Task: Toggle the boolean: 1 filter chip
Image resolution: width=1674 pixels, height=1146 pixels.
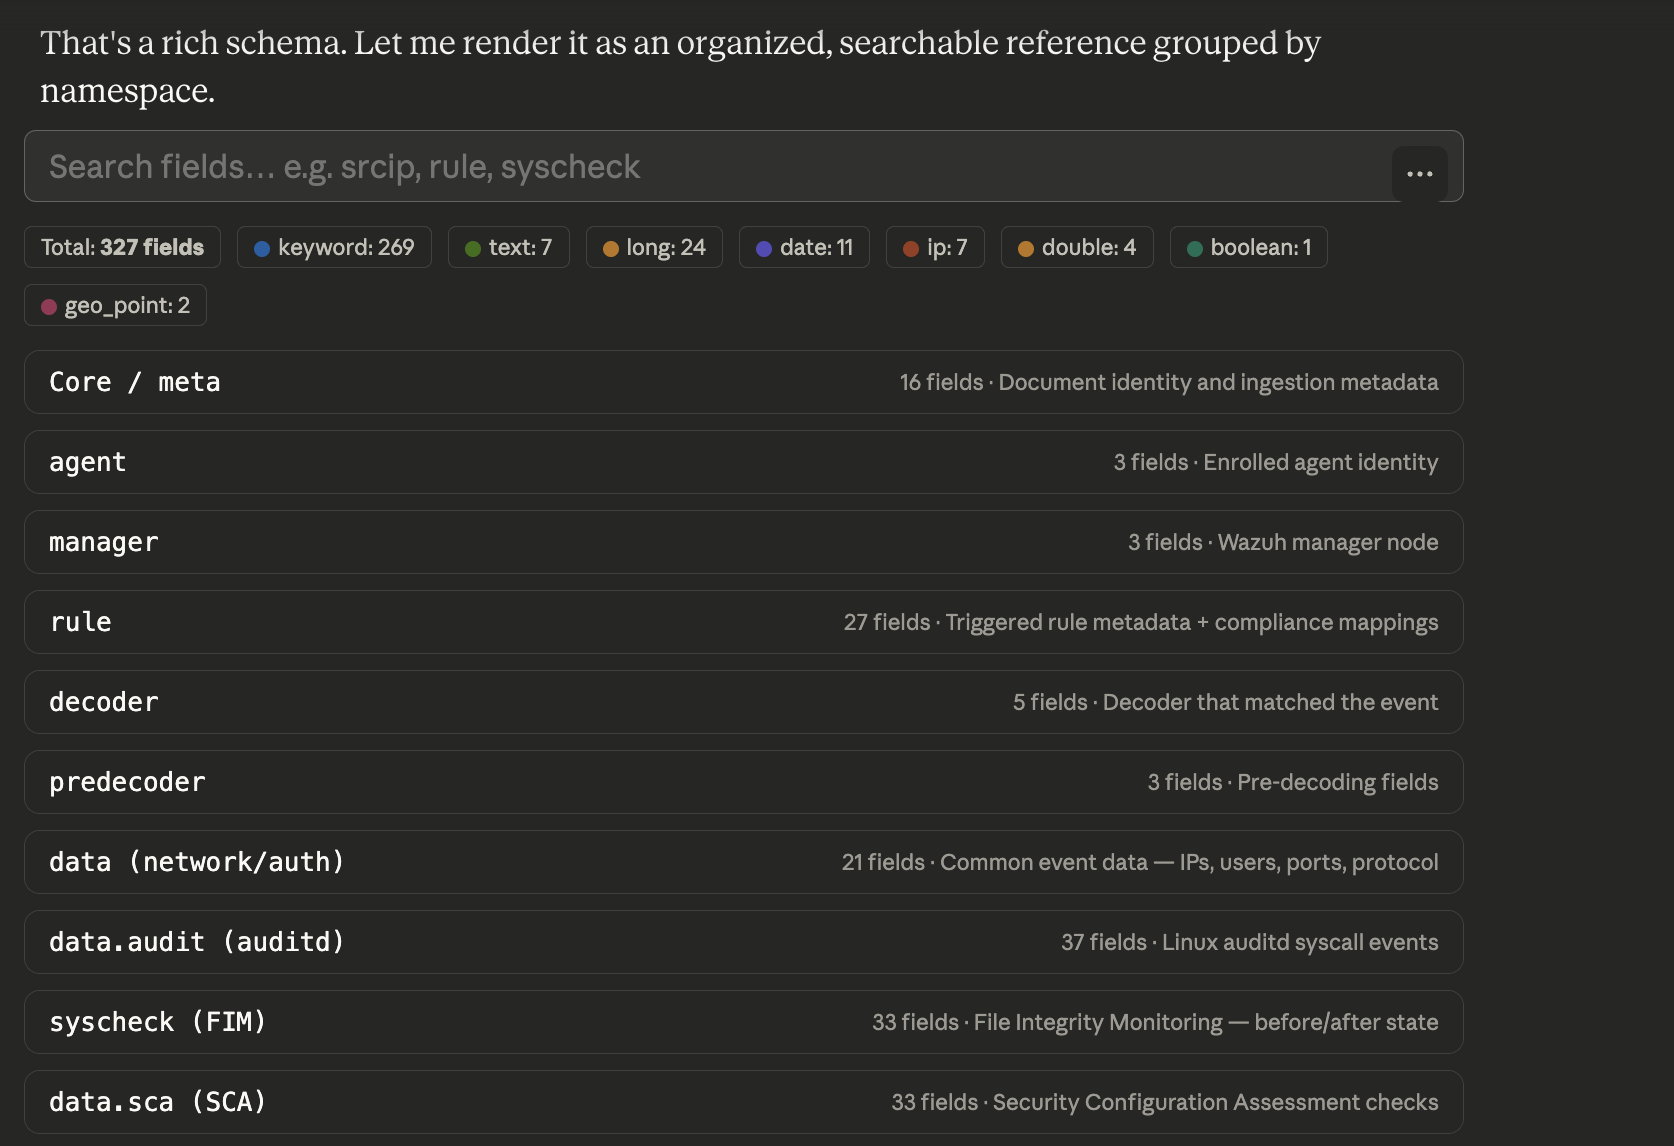Action: click(x=1248, y=247)
